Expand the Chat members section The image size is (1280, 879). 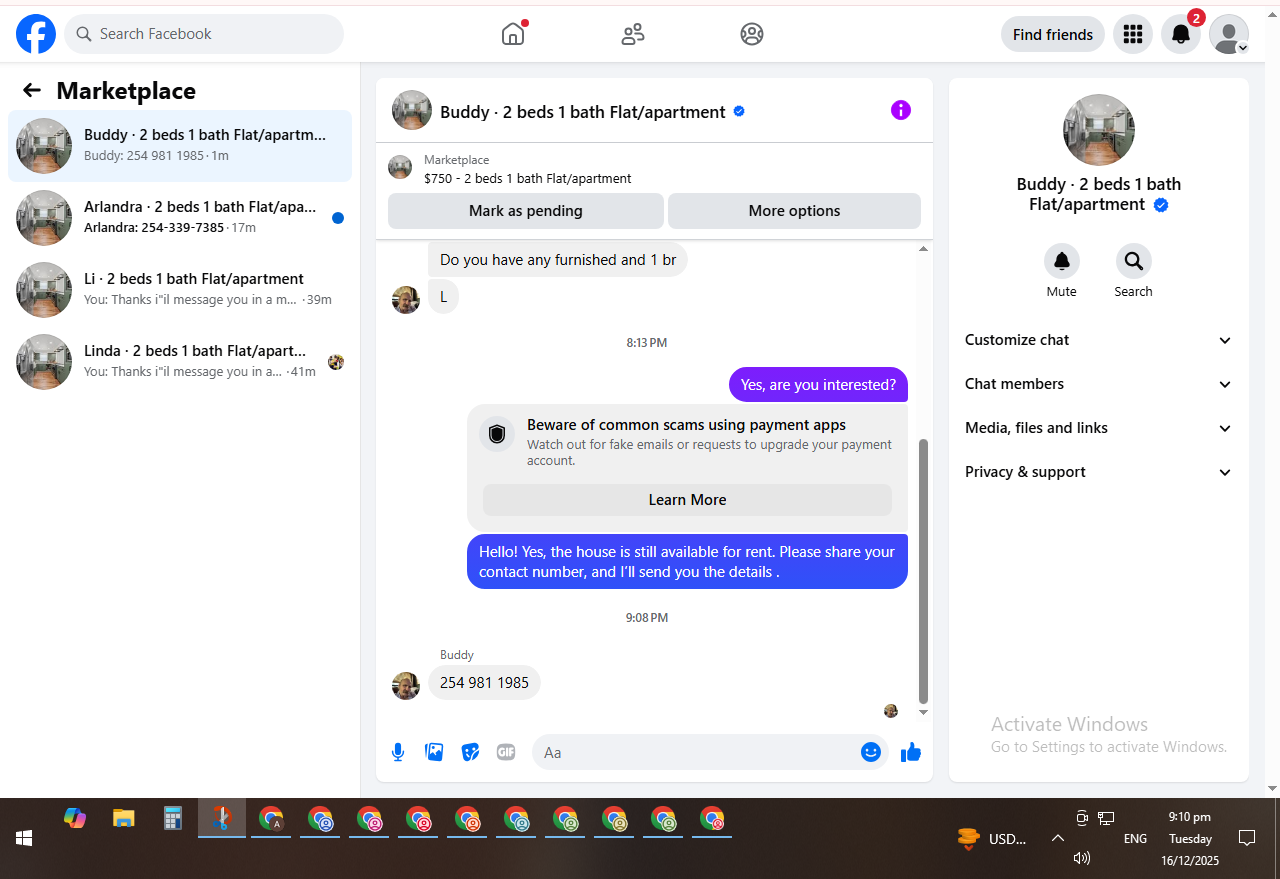click(1098, 384)
